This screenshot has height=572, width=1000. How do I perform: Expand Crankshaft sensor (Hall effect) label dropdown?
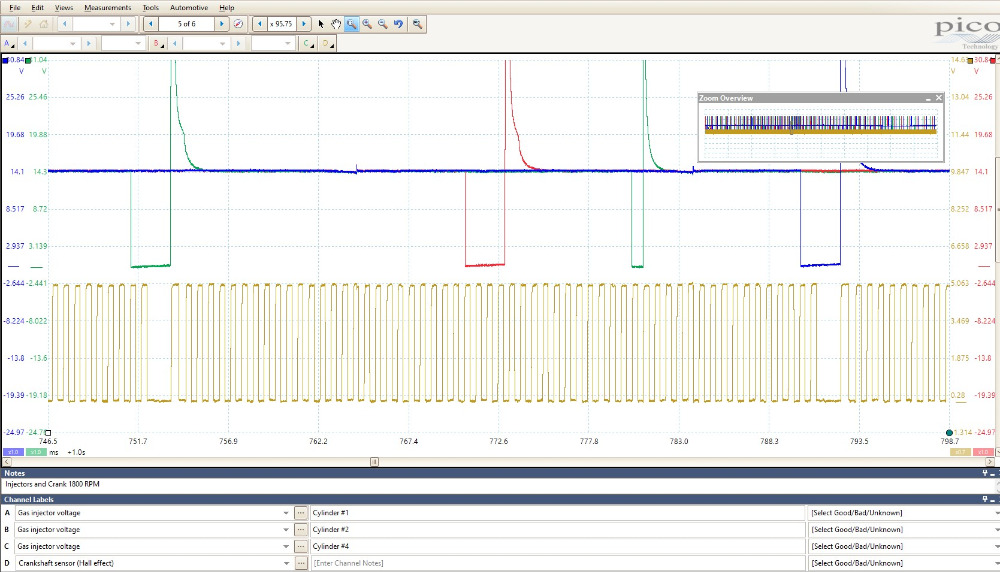click(286, 563)
